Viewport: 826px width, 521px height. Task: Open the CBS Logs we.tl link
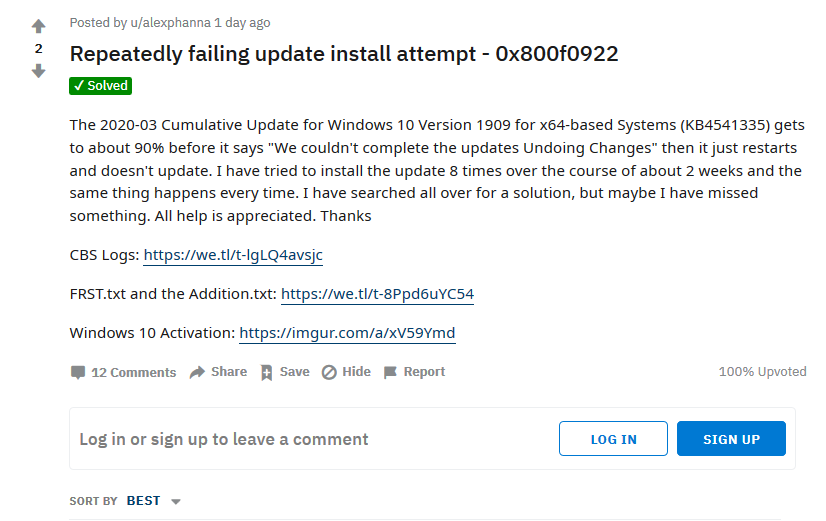233,255
